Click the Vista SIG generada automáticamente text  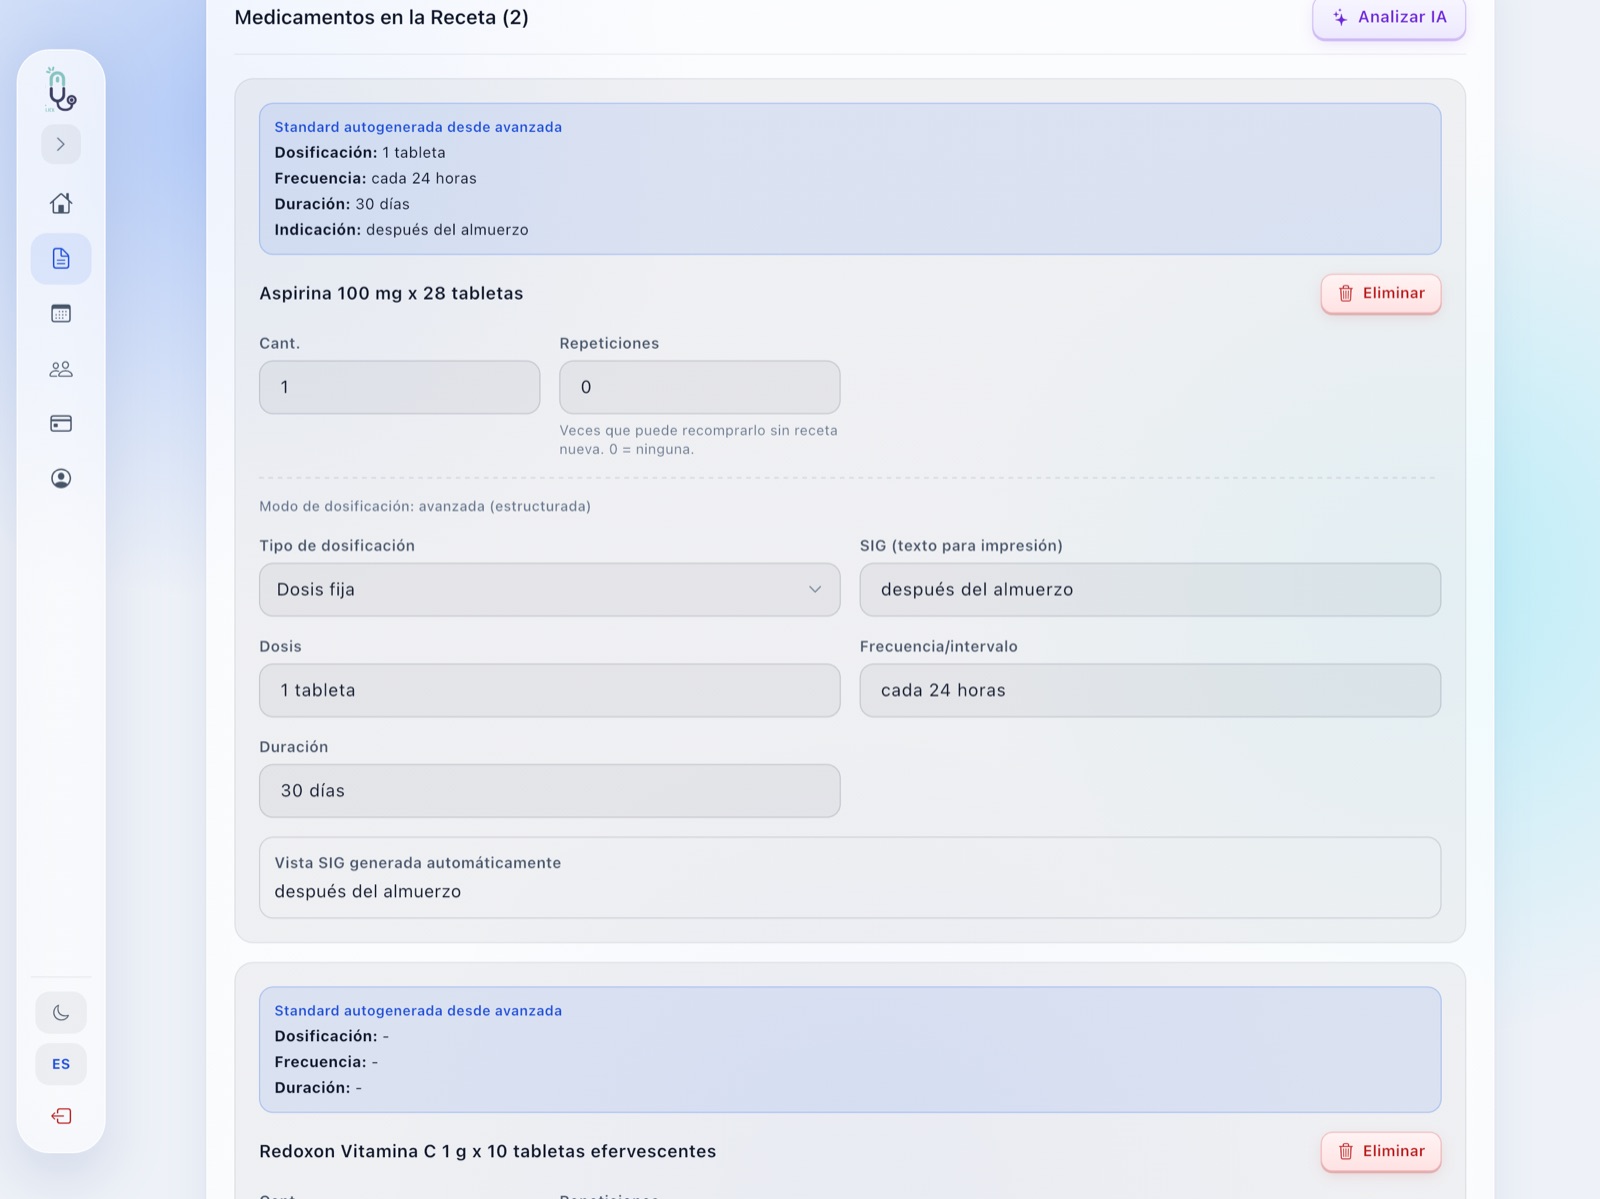tap(418, 862)
